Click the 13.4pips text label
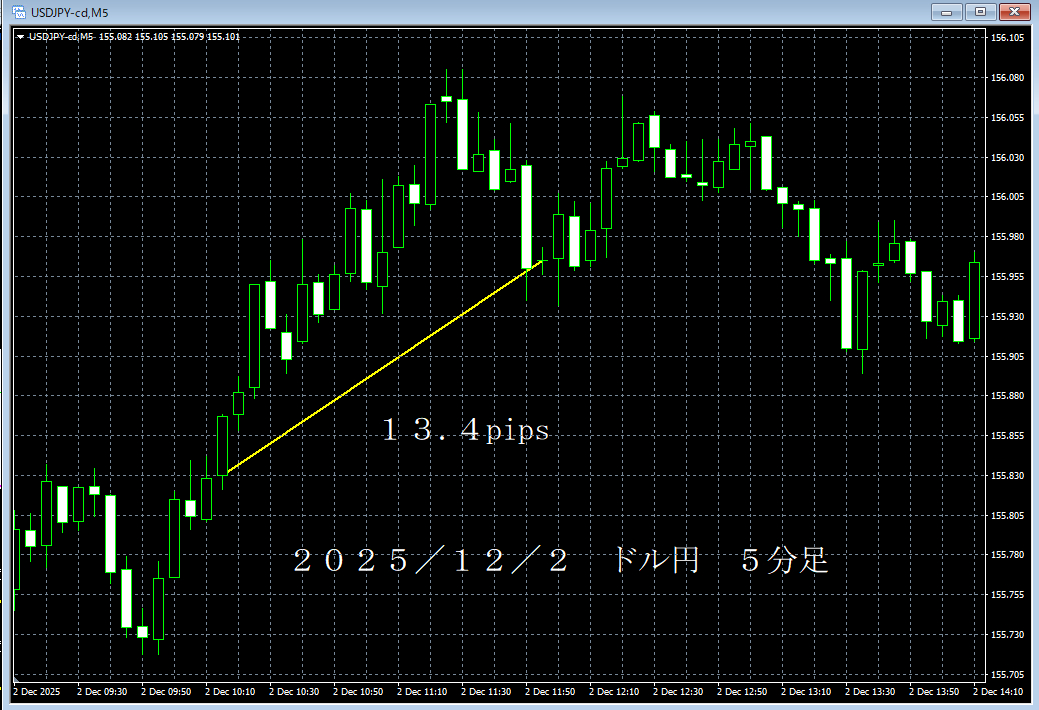This screenshot has width=1039, height=710. coord(463,430)
